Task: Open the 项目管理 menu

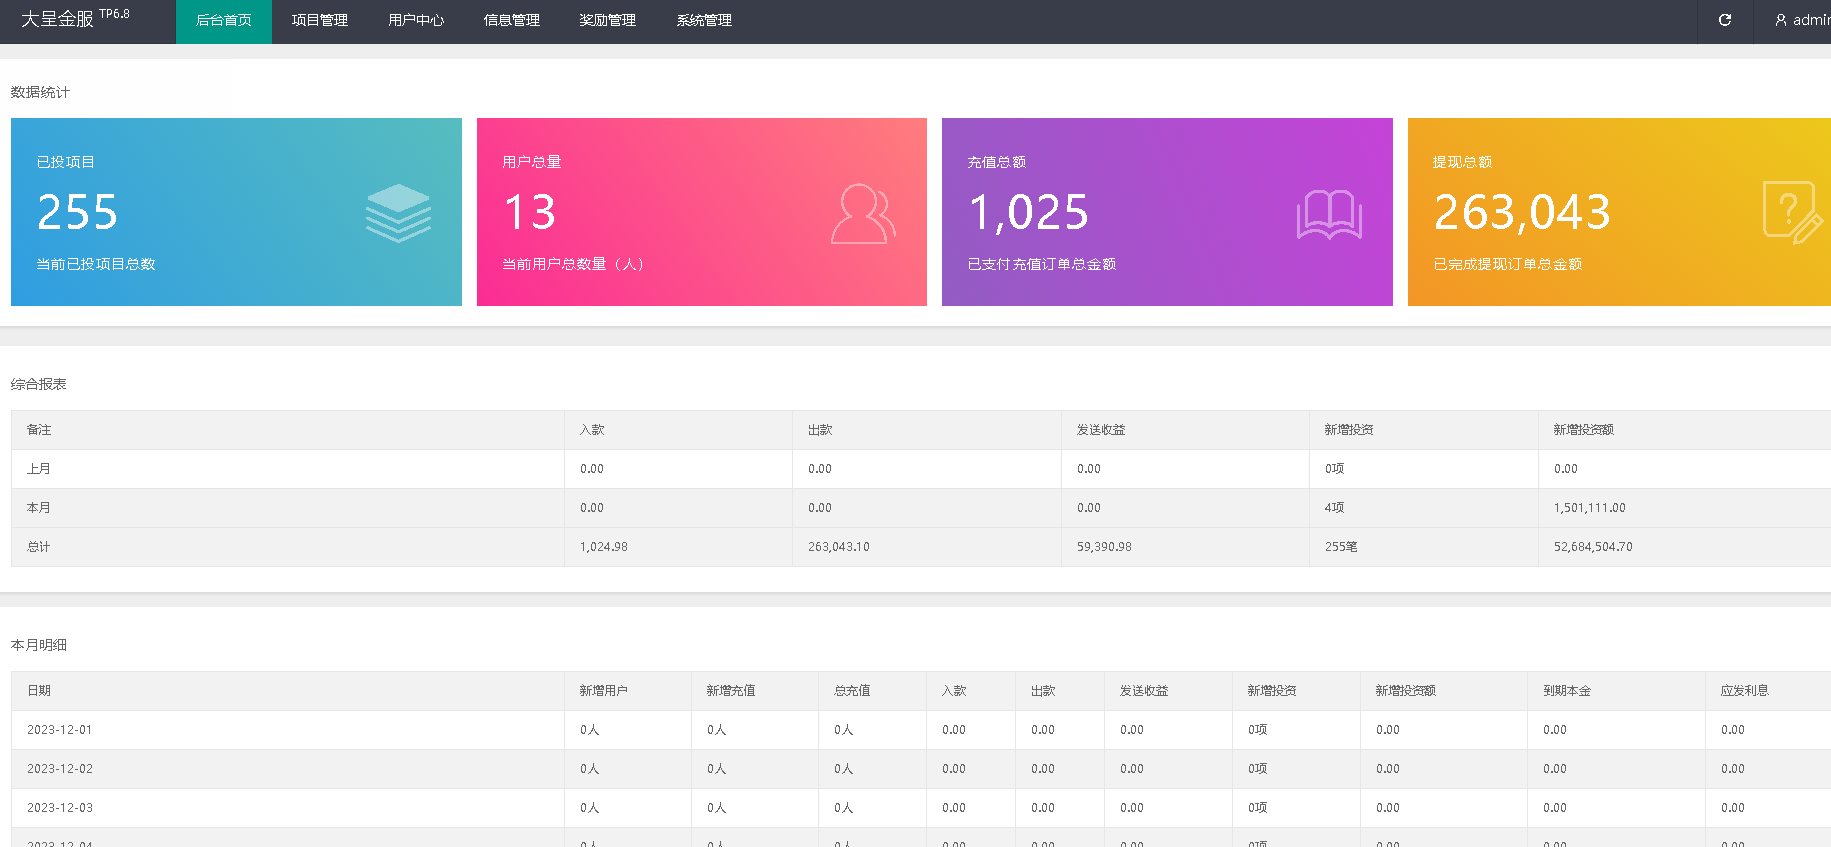Action: point(320,21)
